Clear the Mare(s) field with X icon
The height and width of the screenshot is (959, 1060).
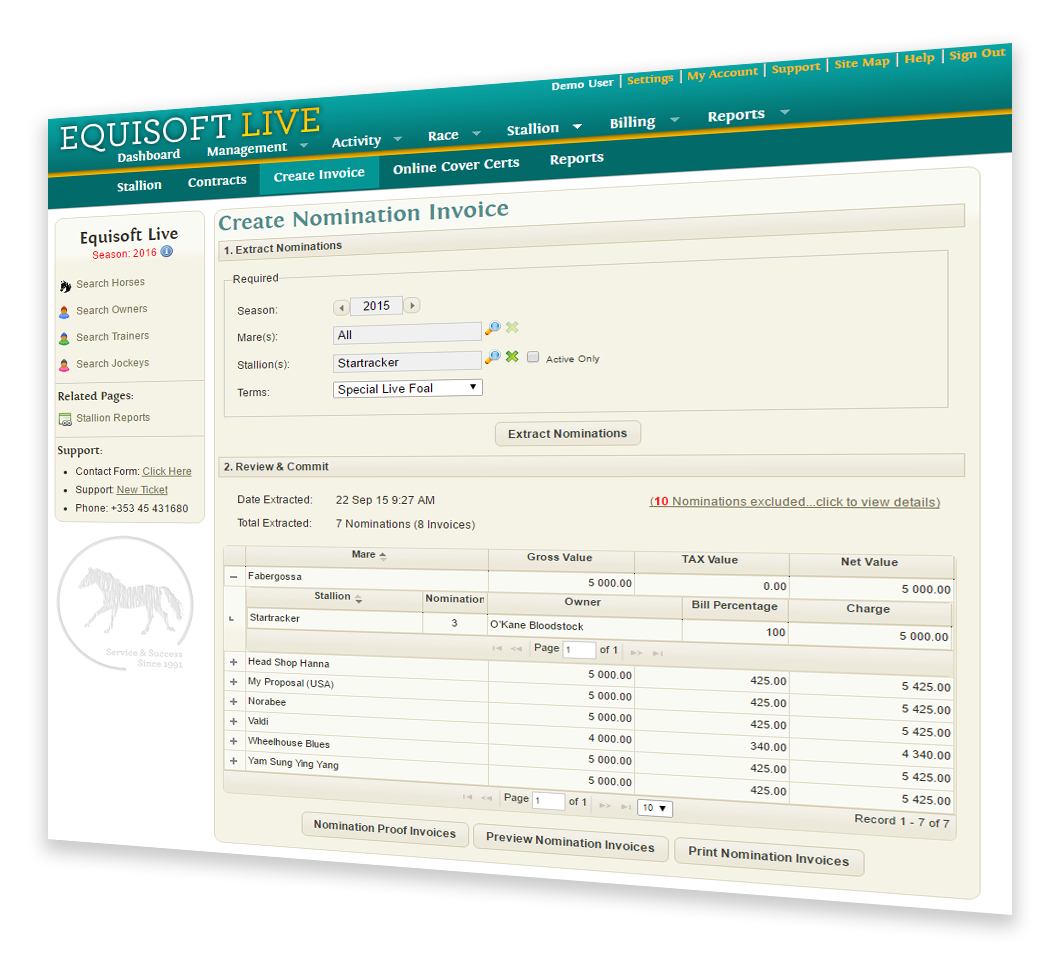[x=512, y=327]
